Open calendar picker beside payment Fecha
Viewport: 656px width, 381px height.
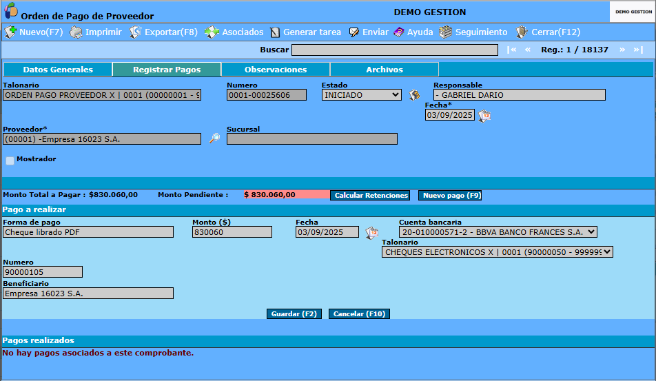point(372,233)
